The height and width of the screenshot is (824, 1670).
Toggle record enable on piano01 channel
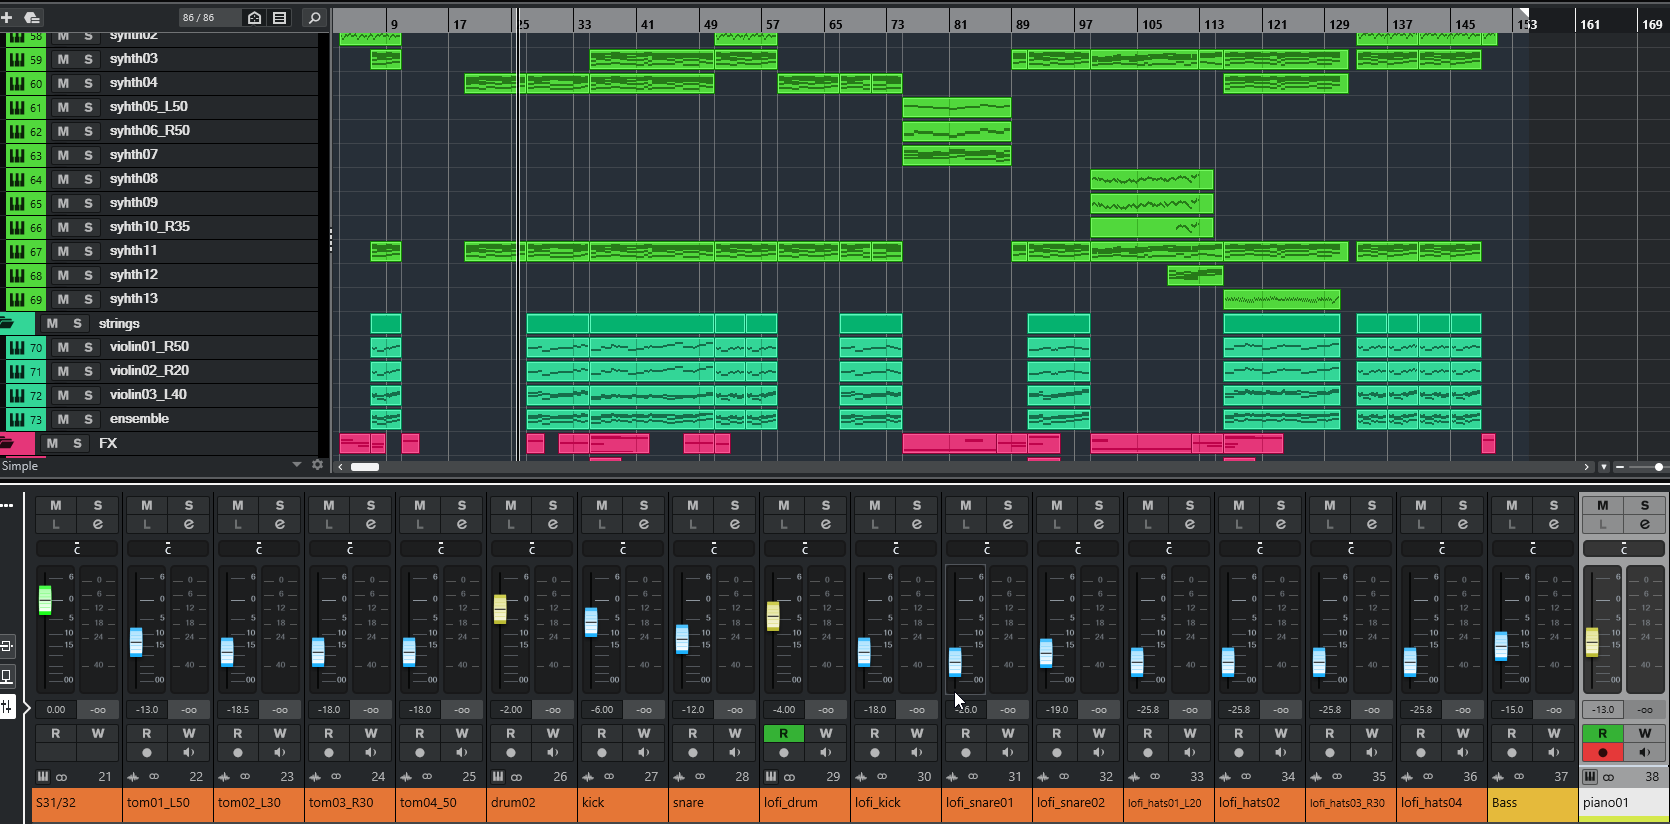[x=1602, y=753]
